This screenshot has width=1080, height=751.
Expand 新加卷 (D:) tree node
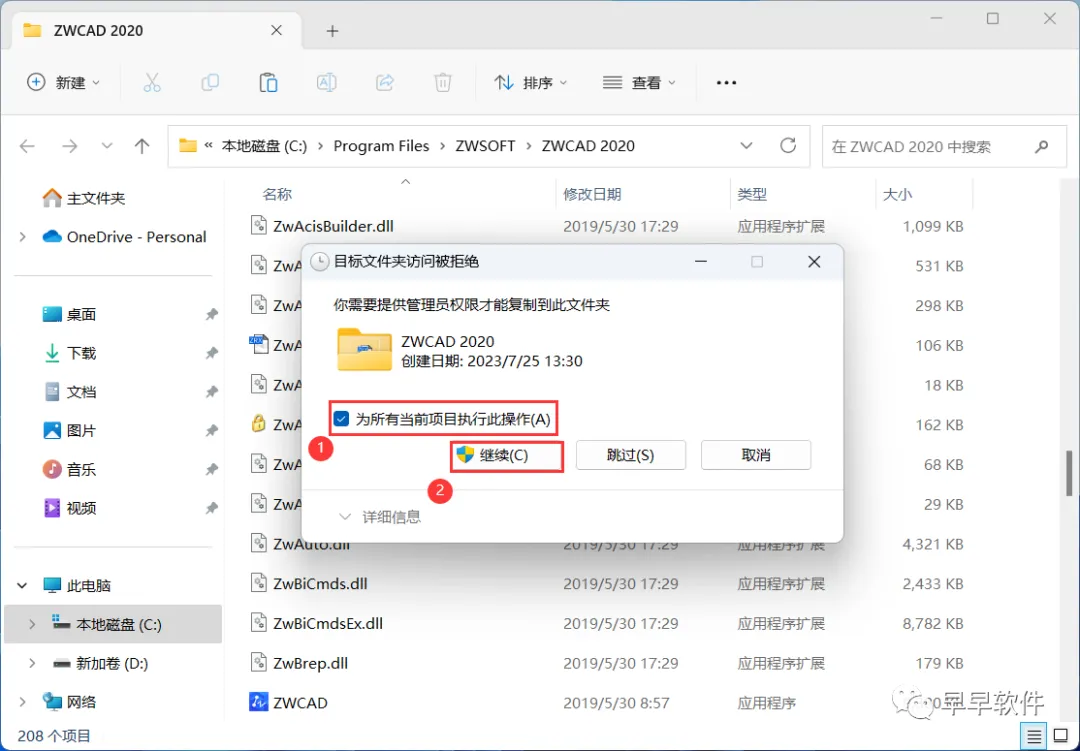(32, 663)
